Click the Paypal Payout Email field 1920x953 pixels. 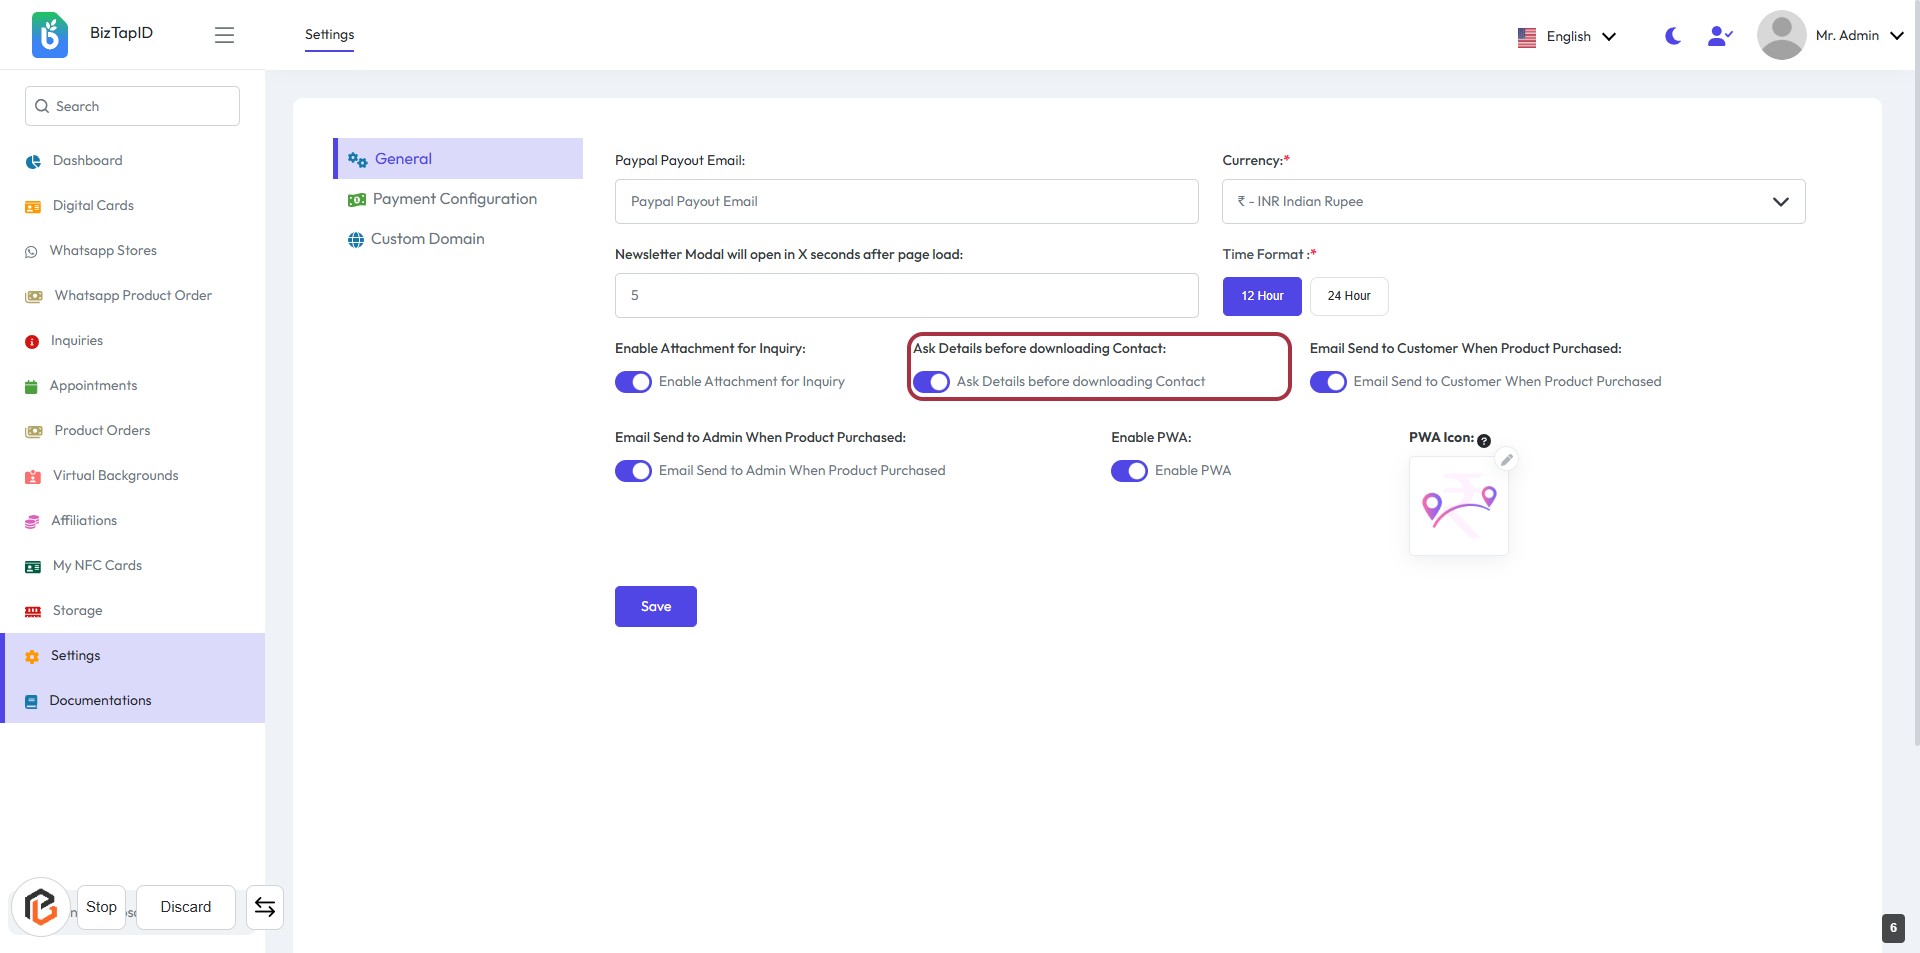click(x=906, y=202)
